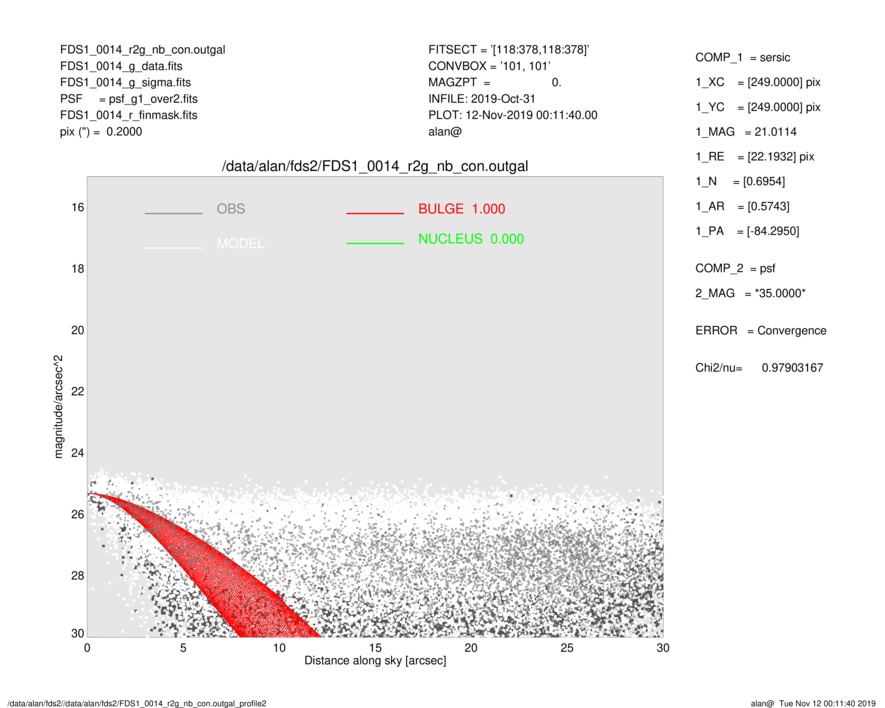This screenshot has width=885, height=708.
Task: Click the y-axis tick label 28
Action: click(x=77, y=575)
